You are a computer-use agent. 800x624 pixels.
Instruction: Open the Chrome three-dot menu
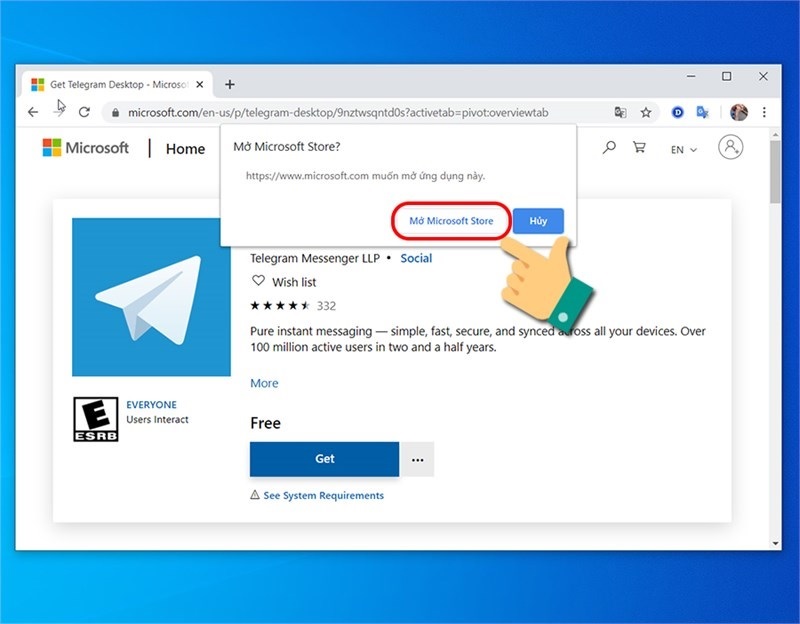tap(764, 113)
